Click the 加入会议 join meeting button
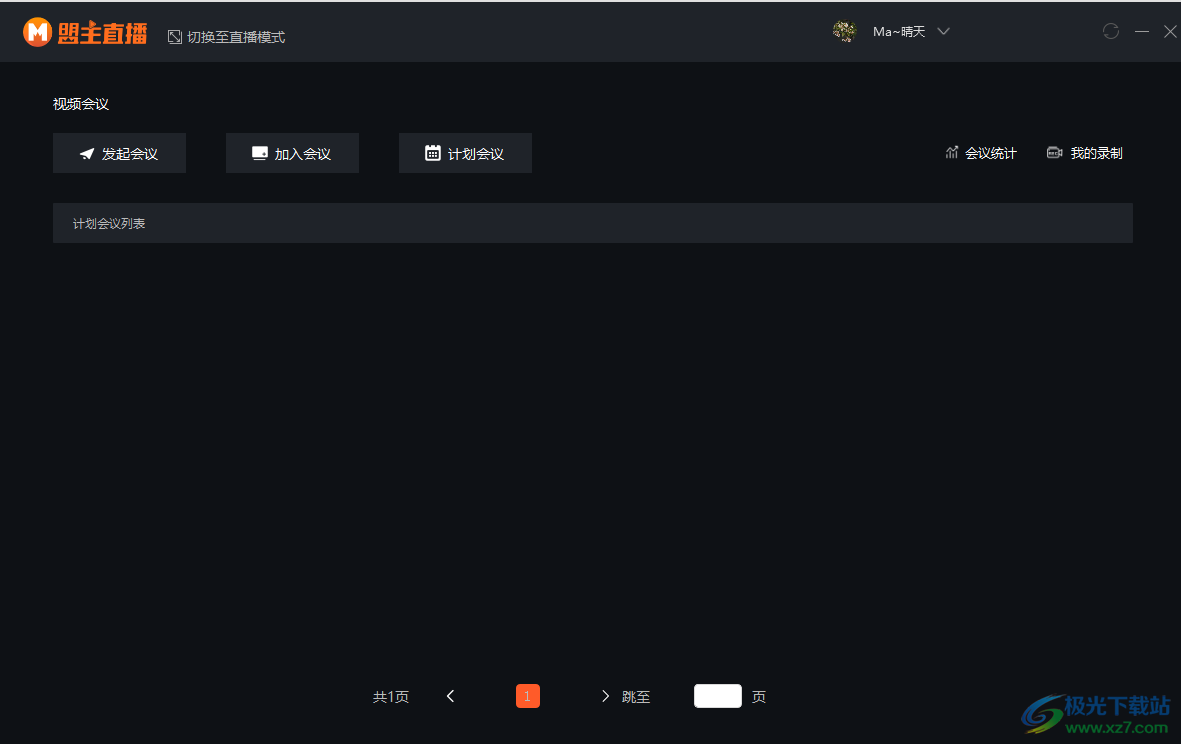Image resolution: width=1181 pixels, height=744 pixels. coord(292,153)
